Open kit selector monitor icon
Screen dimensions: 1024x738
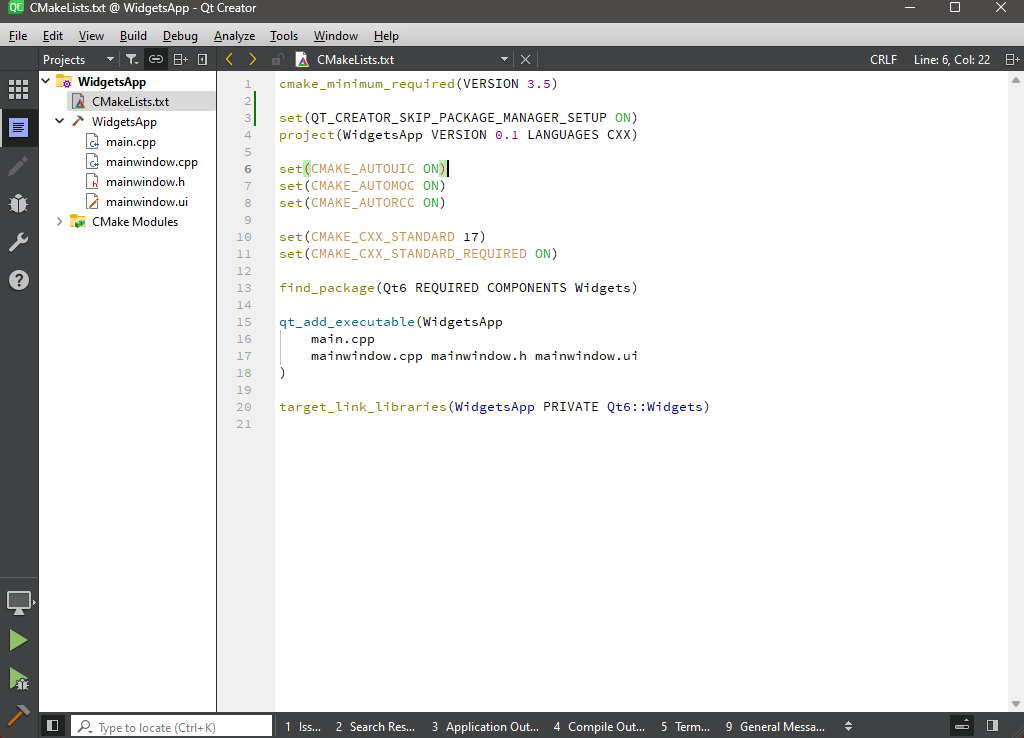coord(18,602)
